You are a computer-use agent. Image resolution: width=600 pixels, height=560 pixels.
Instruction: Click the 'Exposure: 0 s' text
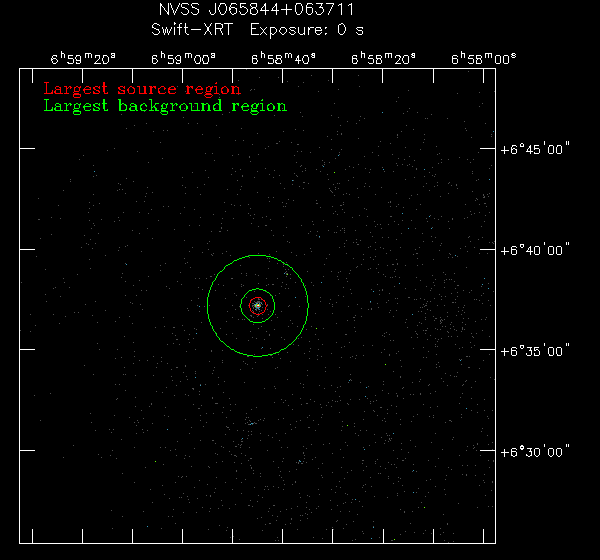[x=307, y=30]
